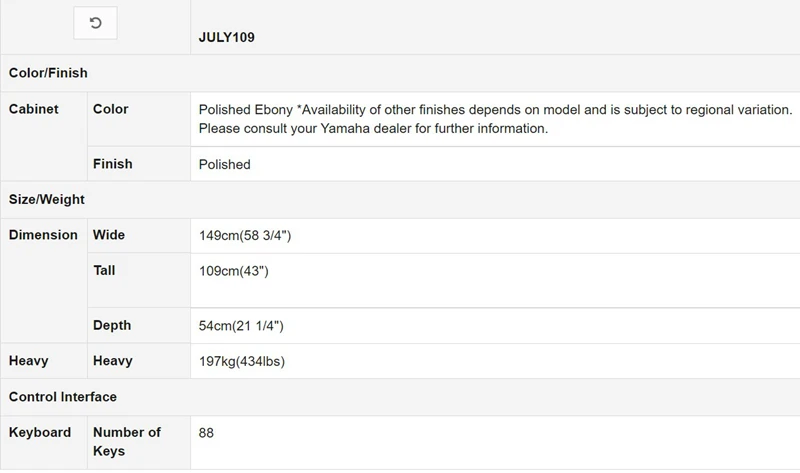Click the 109cm height value

pos(233,271)
